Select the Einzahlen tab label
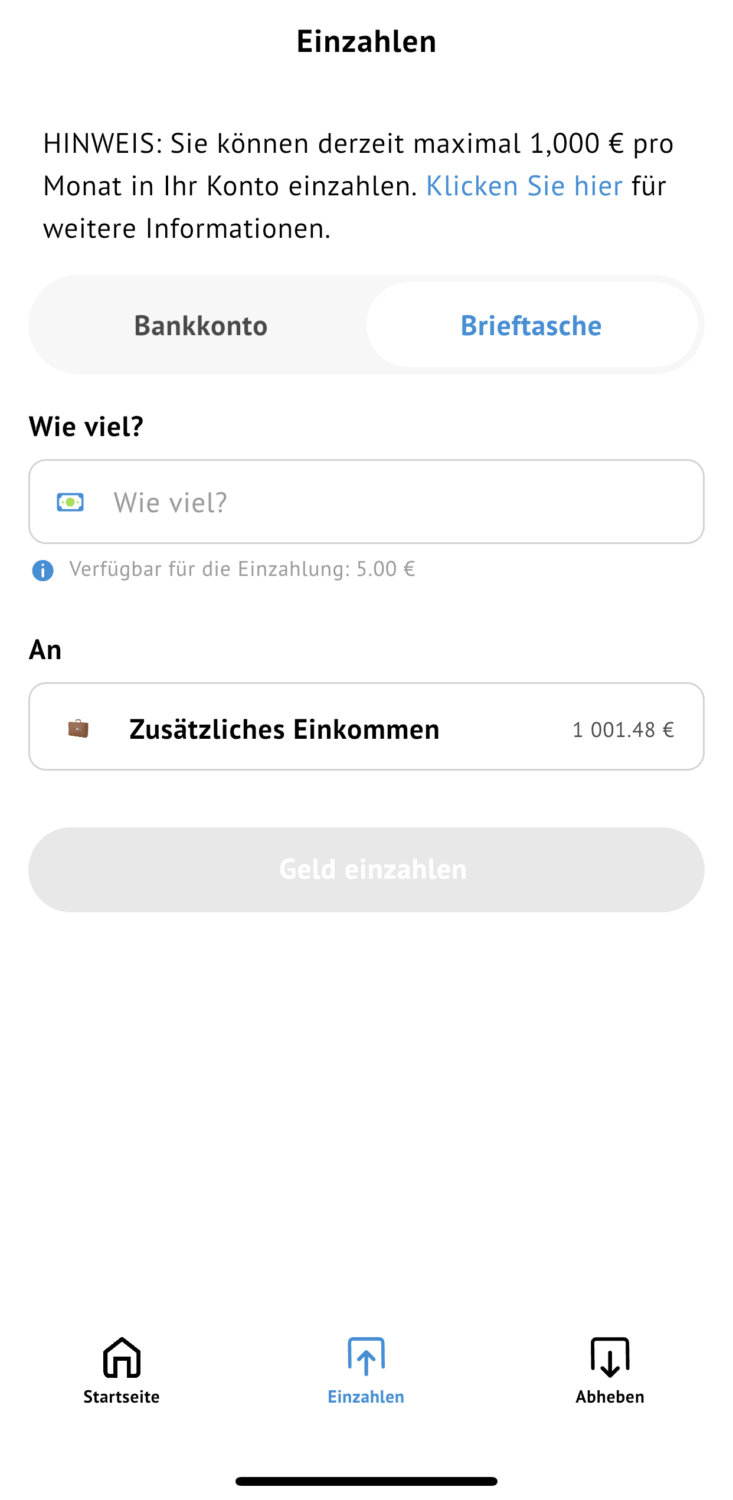 (366, 1397)
